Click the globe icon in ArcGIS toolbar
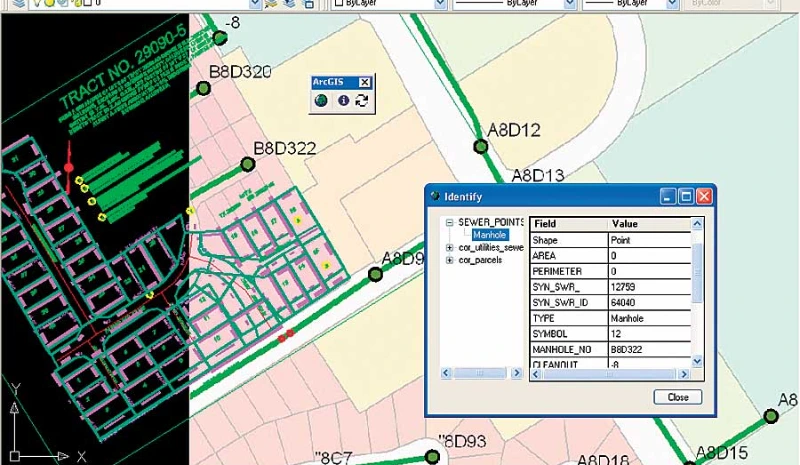The height and width of the screenshot is (465, 800). tap(322, 101)
